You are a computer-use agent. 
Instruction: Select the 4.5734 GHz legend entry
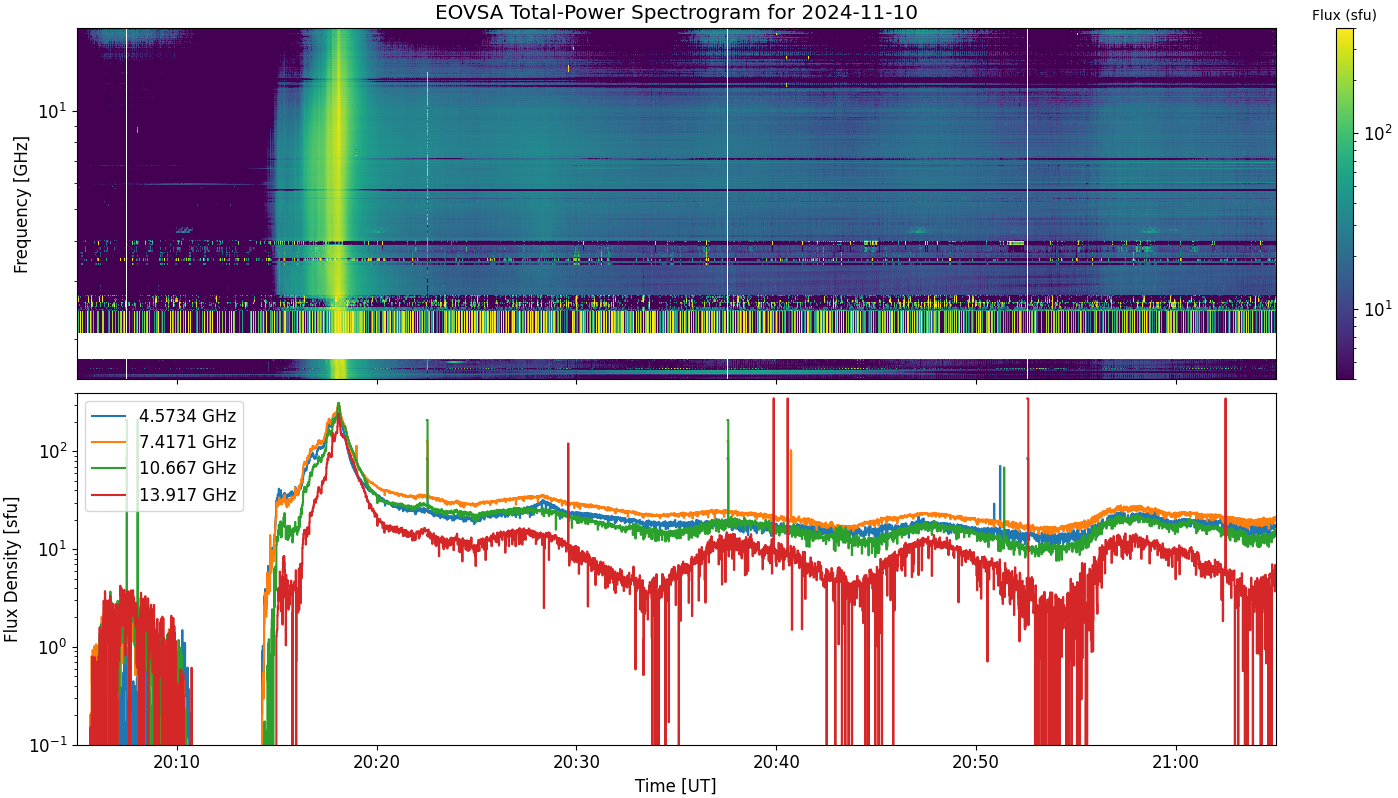(165, 416)
